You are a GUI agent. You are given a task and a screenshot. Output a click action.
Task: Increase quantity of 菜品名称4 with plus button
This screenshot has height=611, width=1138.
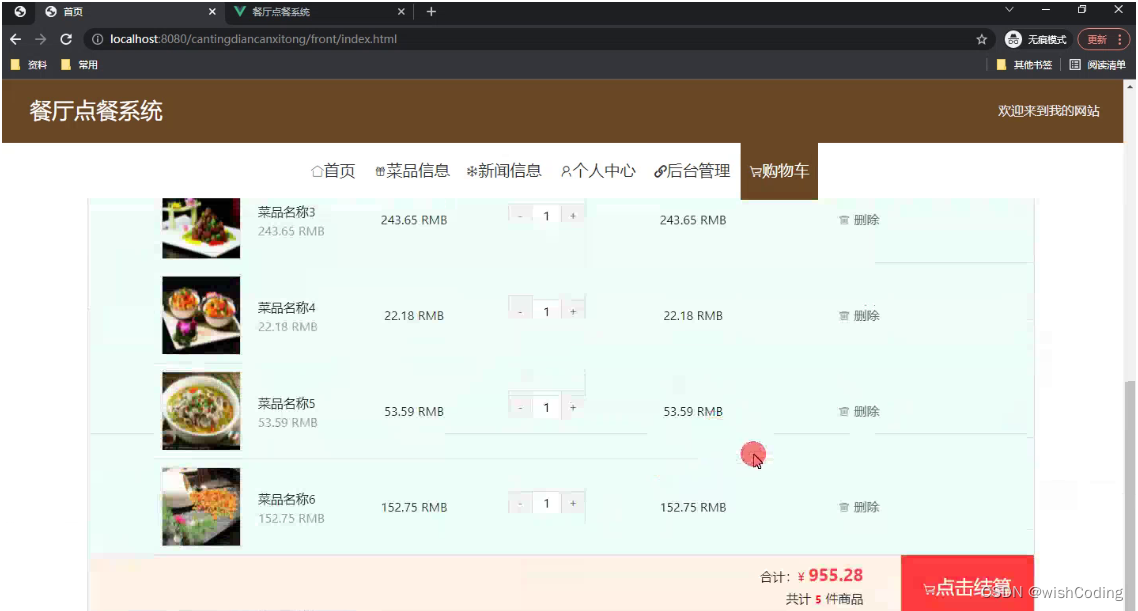tap(573, 310)
